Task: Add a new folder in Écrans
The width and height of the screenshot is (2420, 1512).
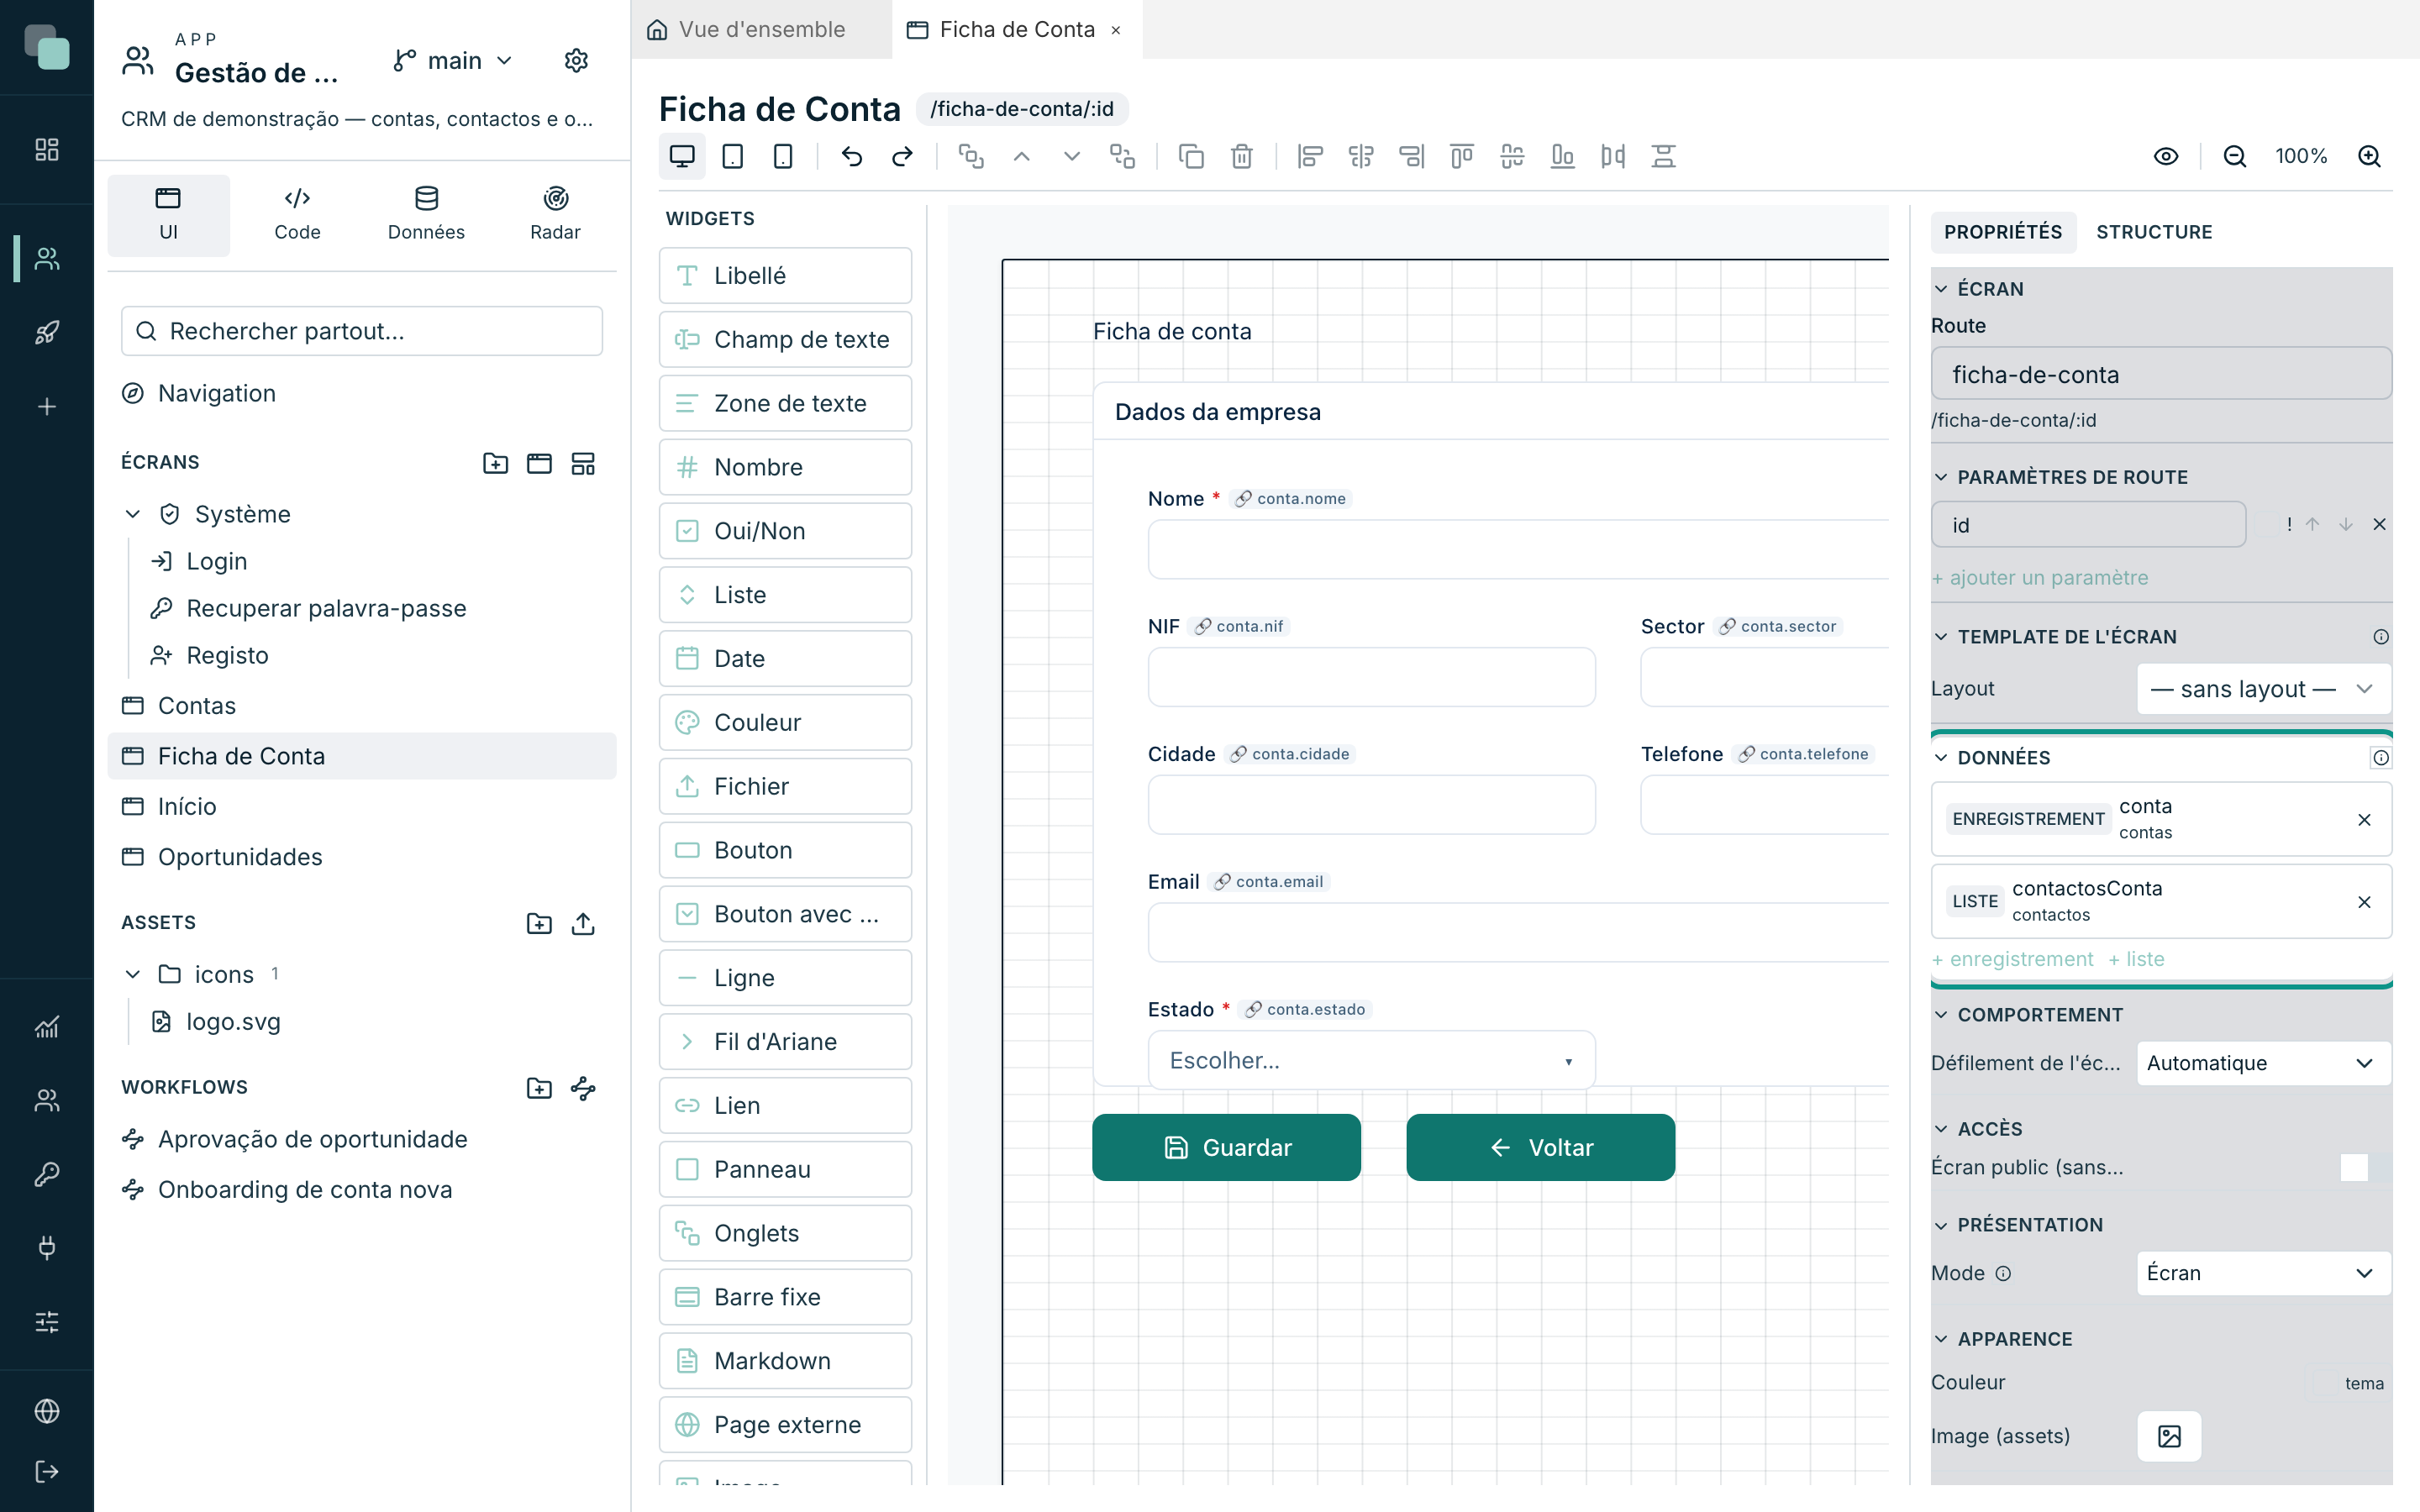Action: pyautogui.click(x=495, y=463)
